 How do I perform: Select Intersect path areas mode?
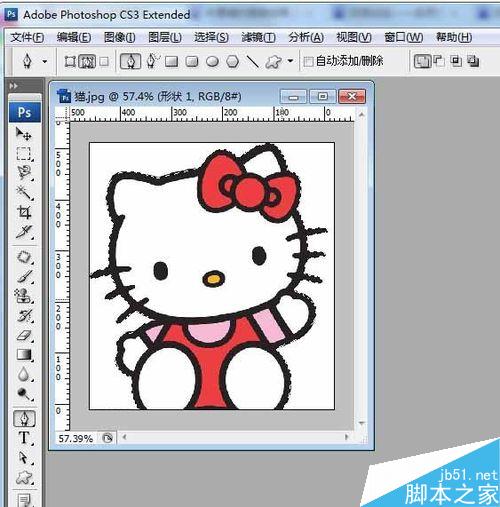pos(456,61)
